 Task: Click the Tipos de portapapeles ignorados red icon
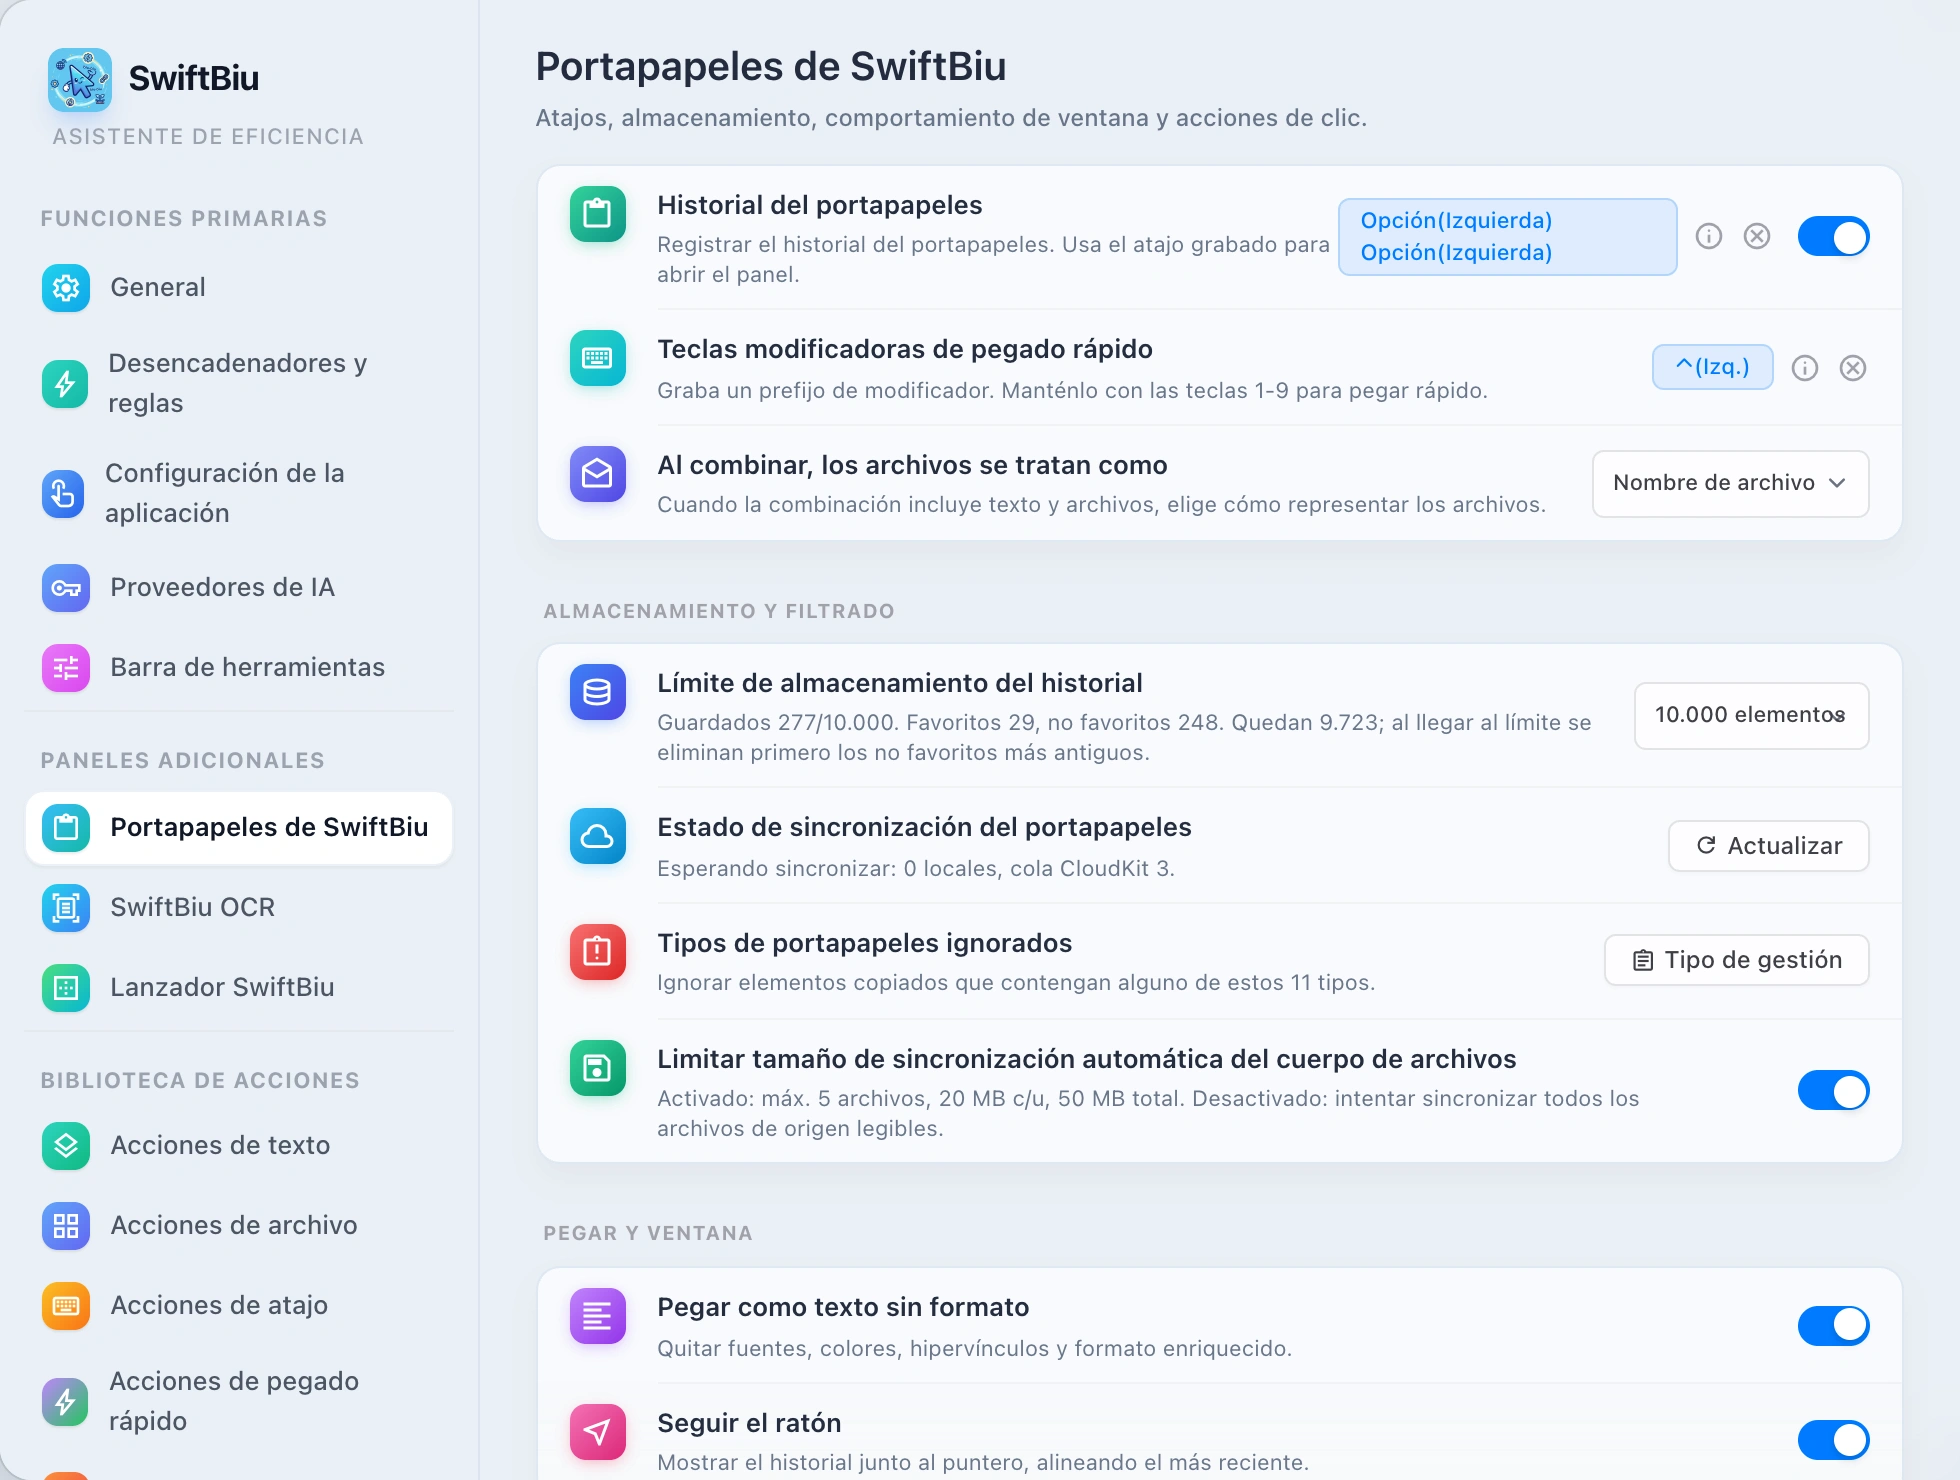point(598,952)
